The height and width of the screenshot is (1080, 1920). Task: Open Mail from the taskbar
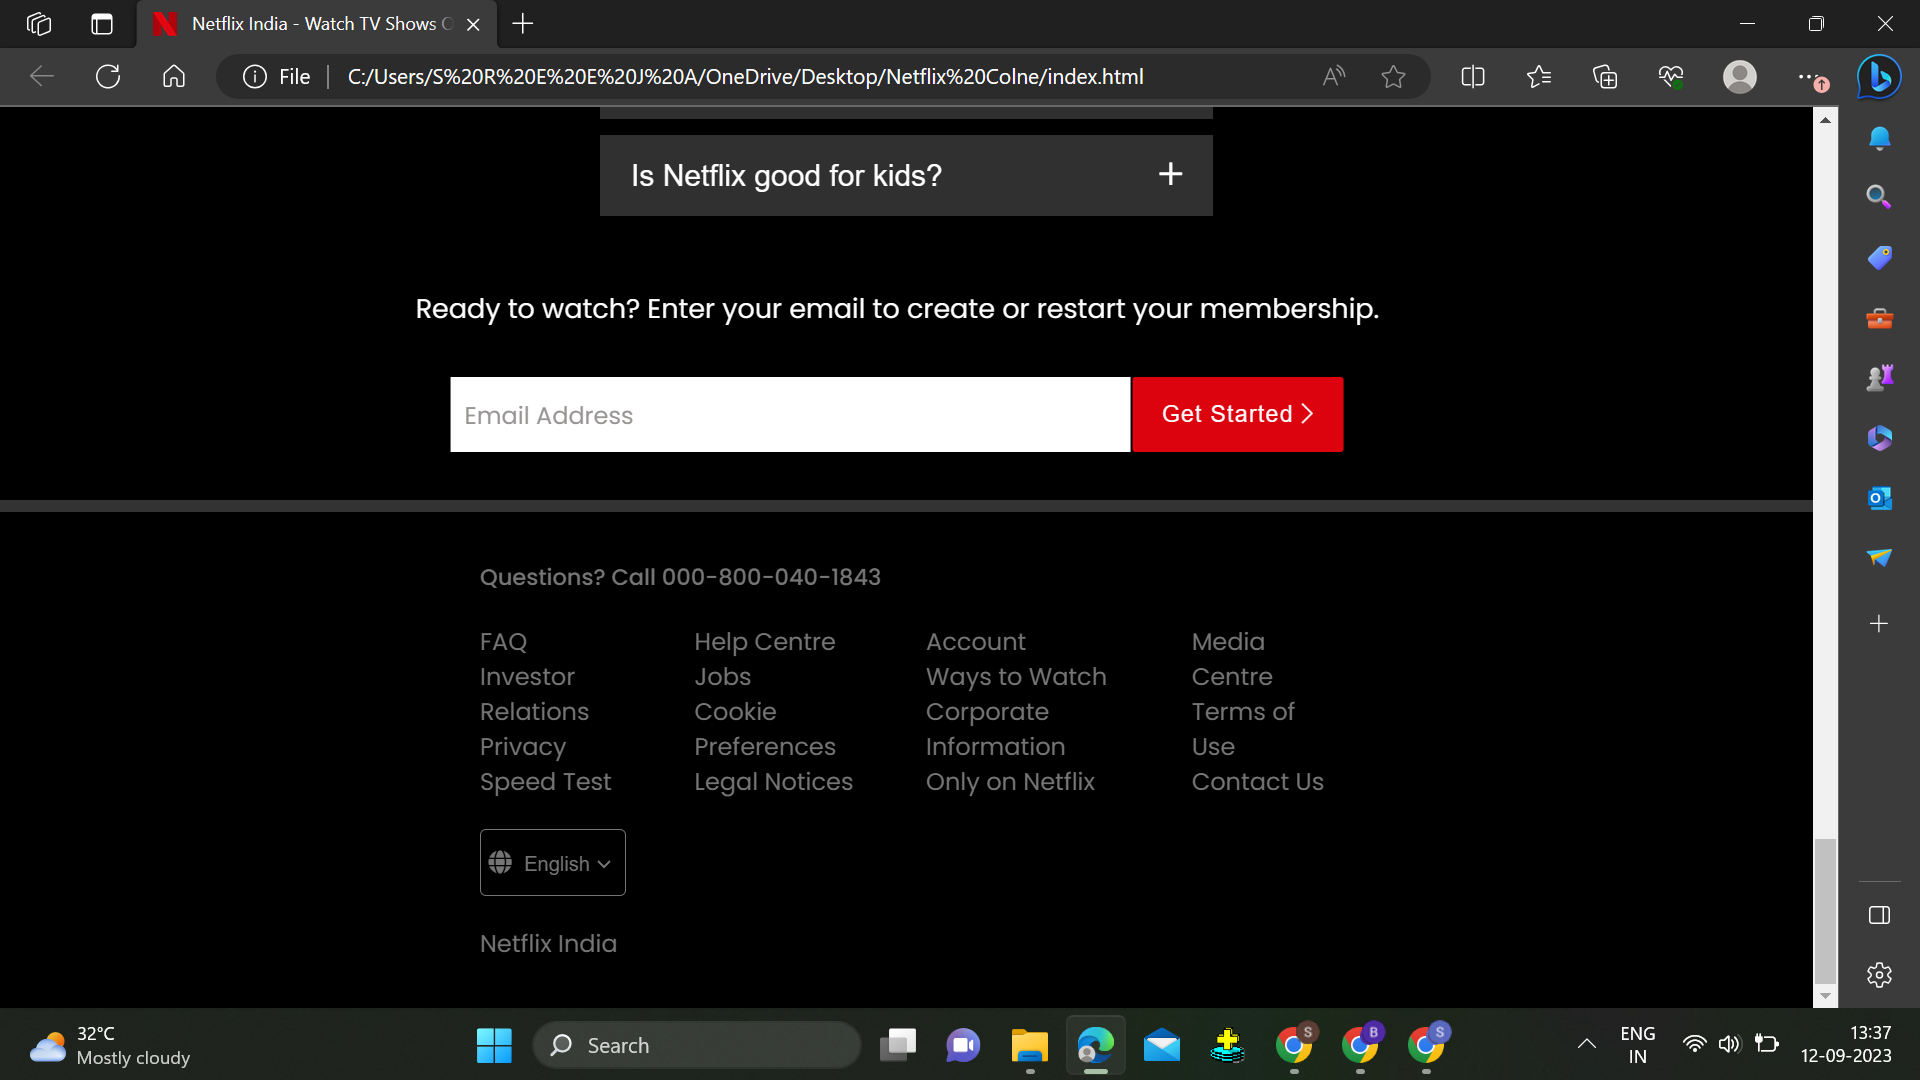pyautogui.click(x=1161, y=1045)
